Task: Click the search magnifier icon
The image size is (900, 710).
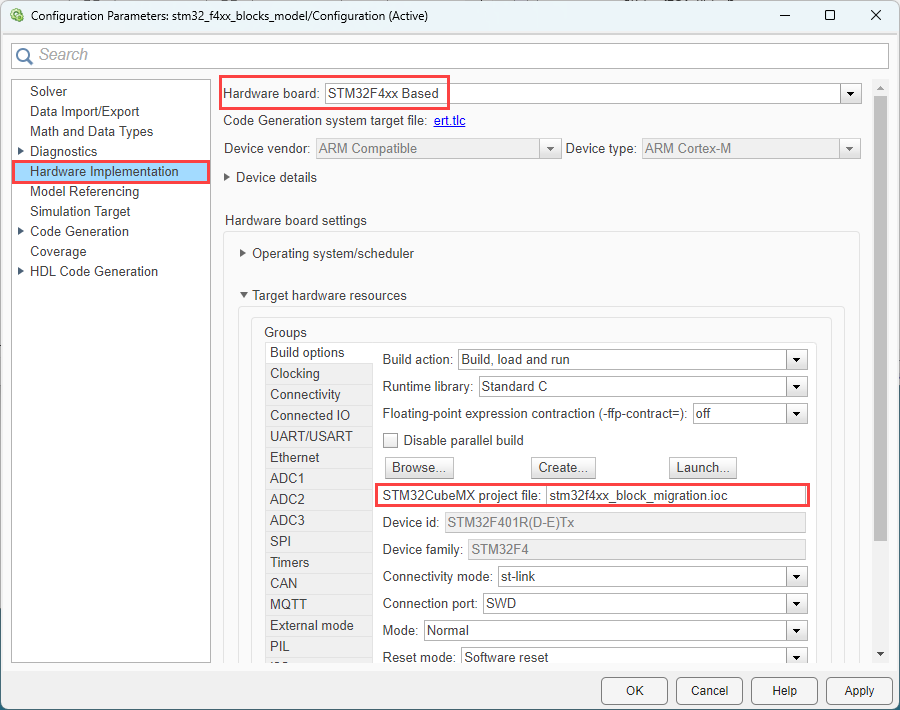Action: [x=24, y=55]
